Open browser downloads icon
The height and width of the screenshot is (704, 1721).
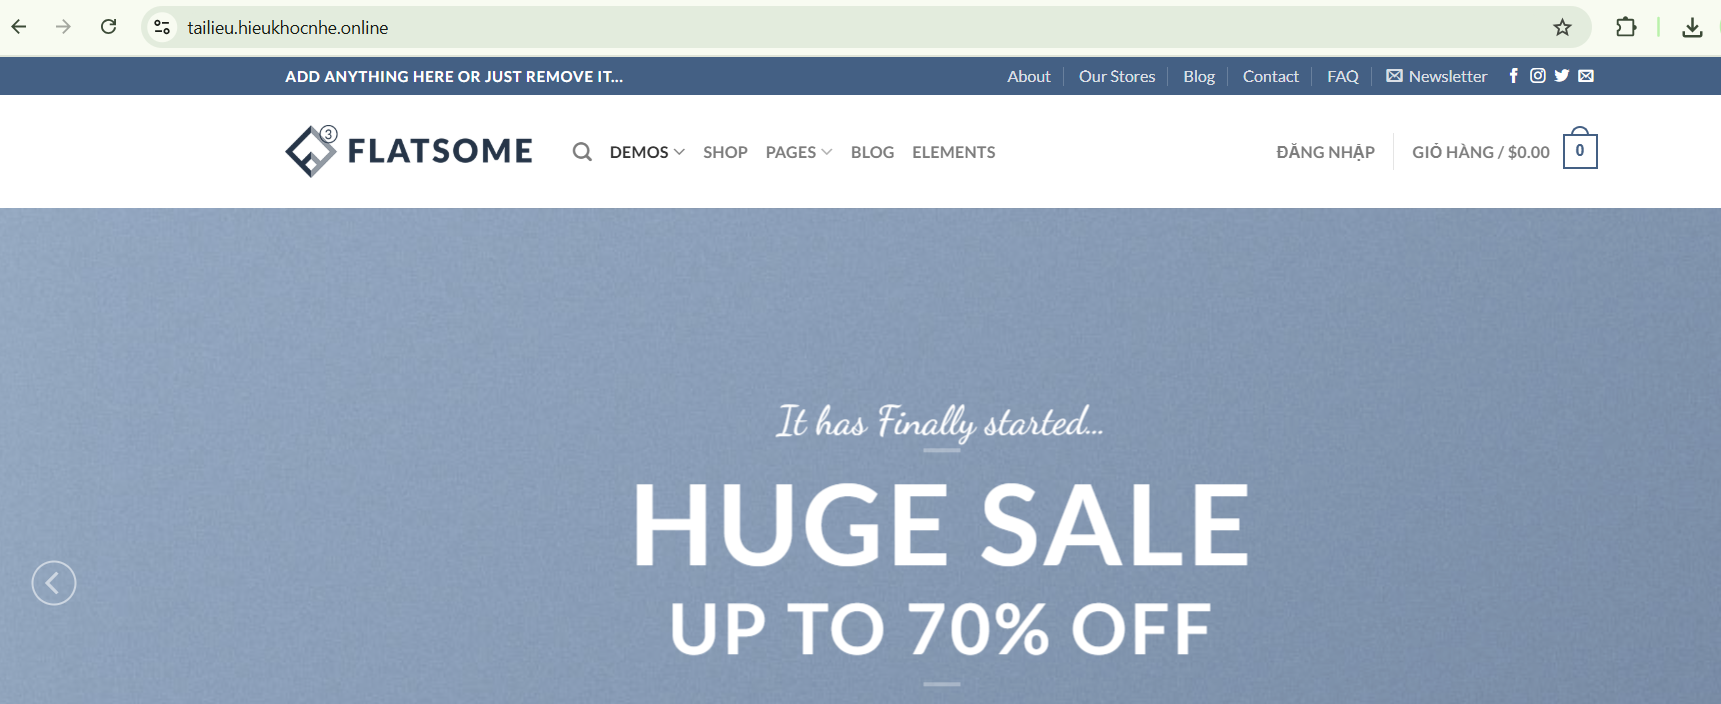click(1692, 27)
